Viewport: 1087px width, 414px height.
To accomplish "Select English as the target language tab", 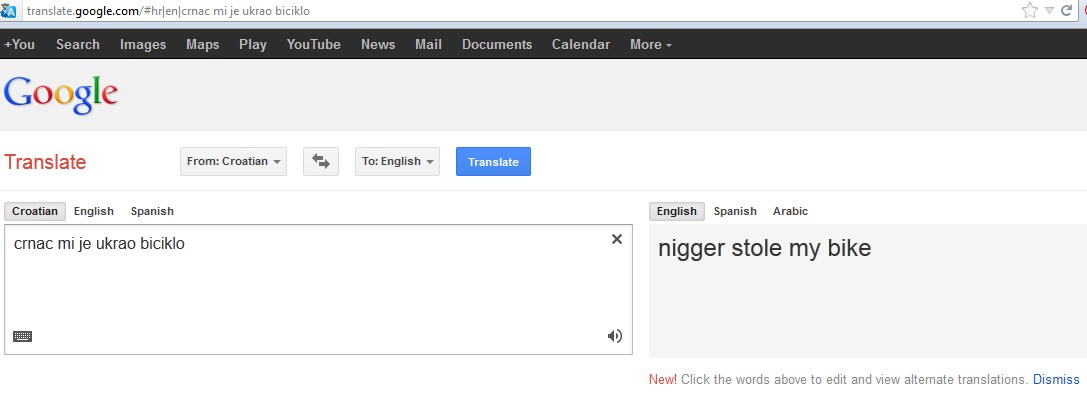I will (x=677, y=212).
